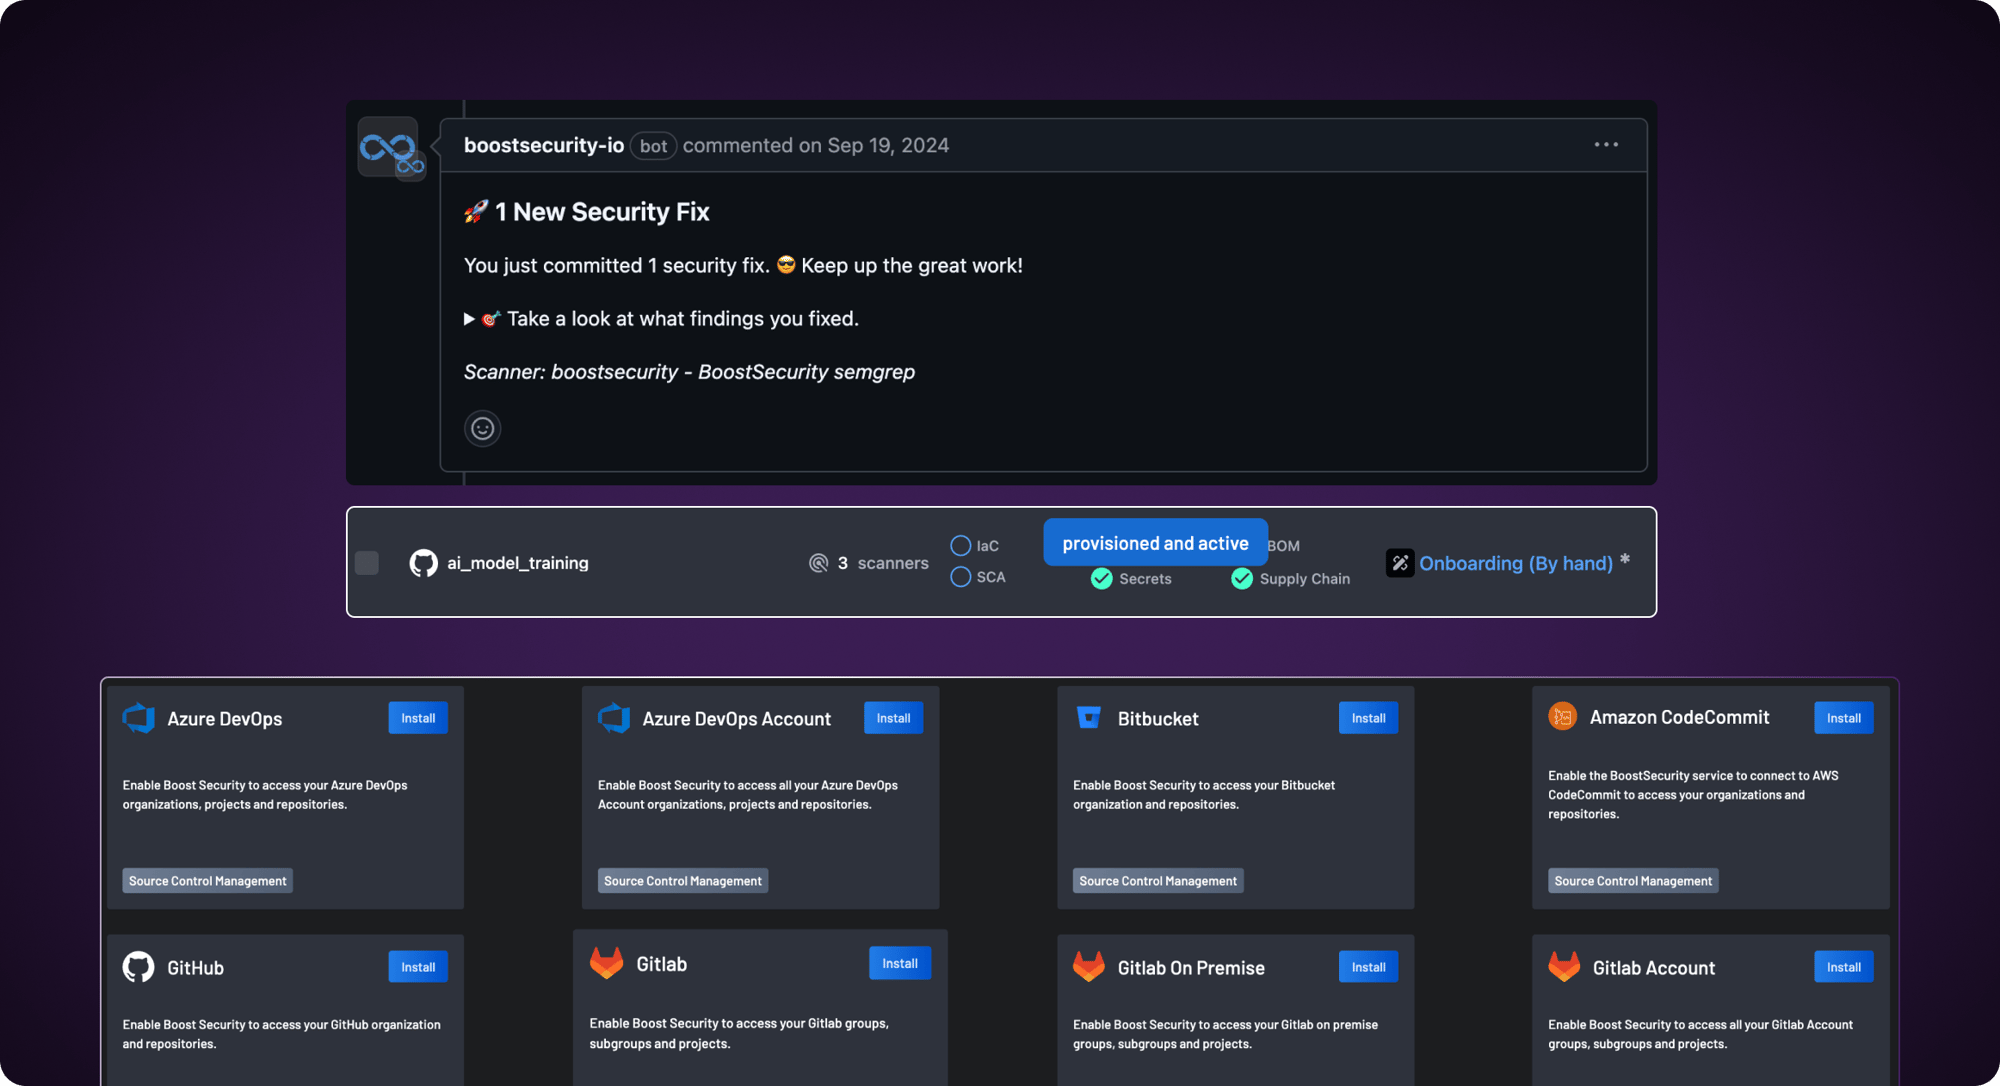Install the Azure DevOps Account integration
Screen dimensions: 2000x1086
tap(893, 718)
